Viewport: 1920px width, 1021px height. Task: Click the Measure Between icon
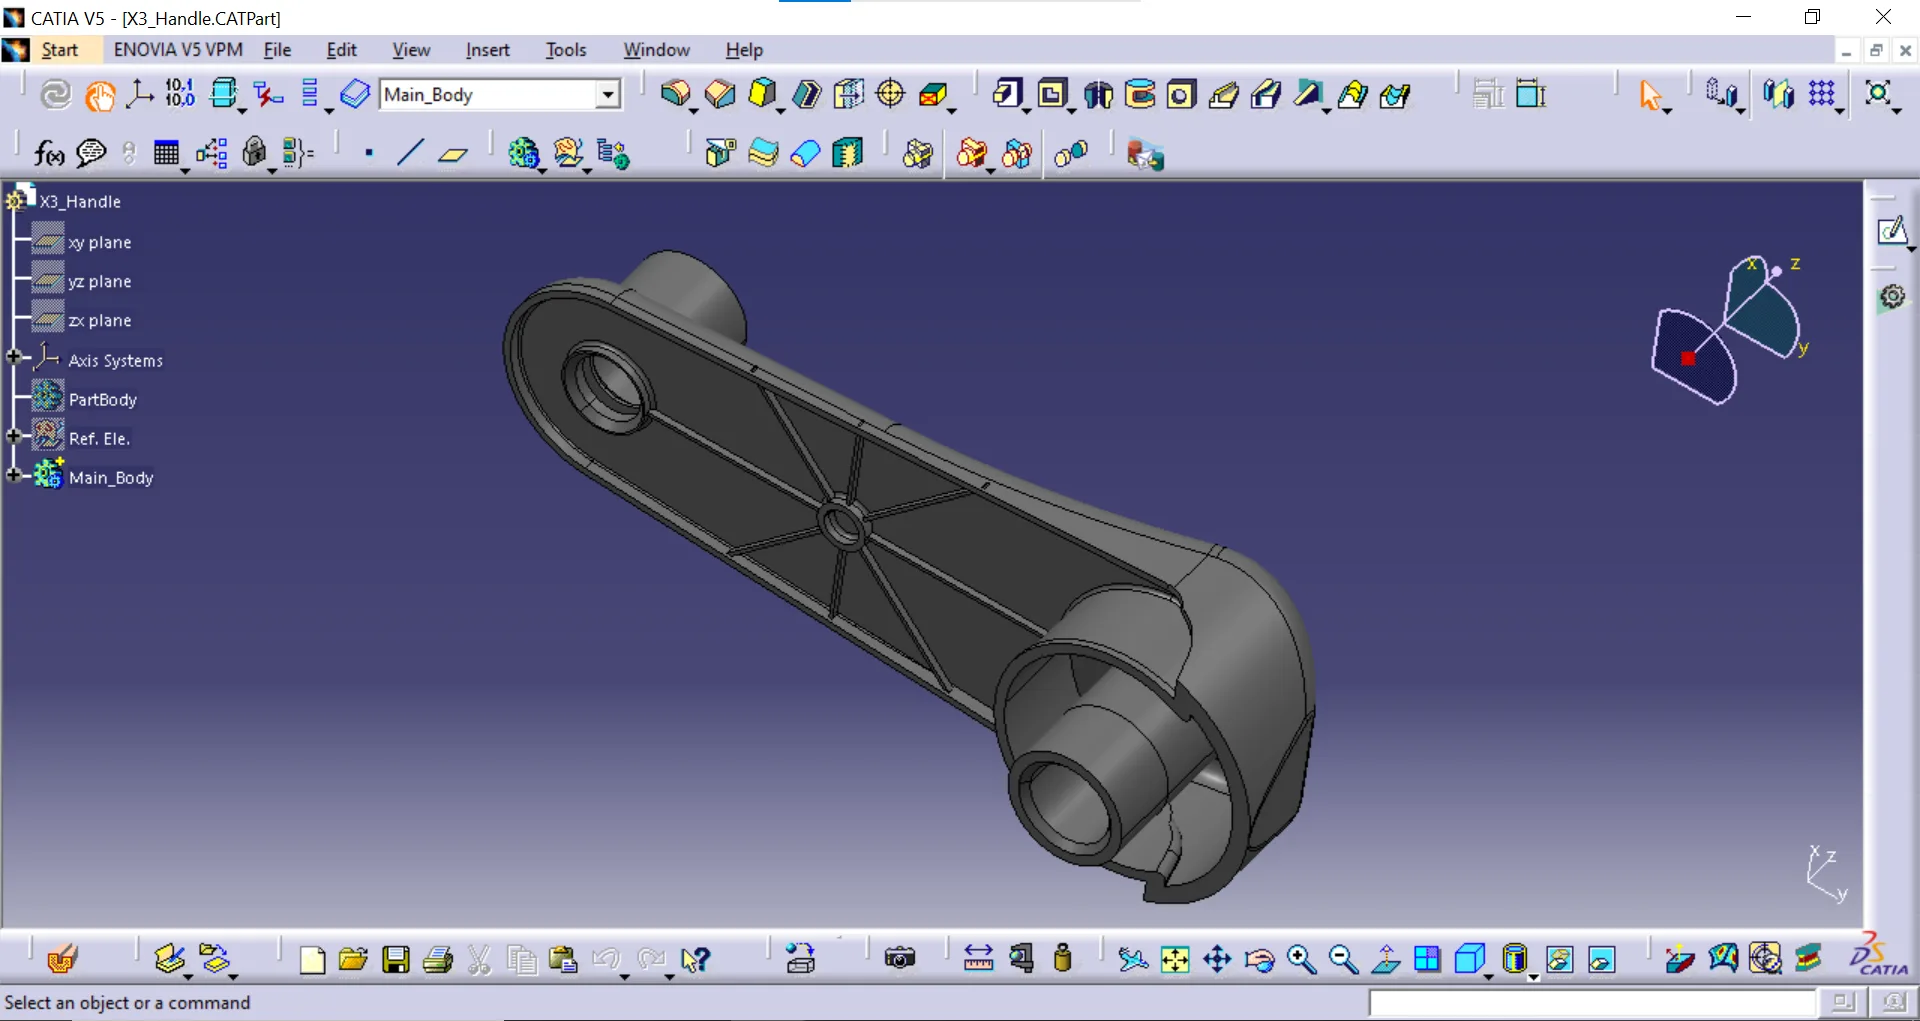point(978,959)
